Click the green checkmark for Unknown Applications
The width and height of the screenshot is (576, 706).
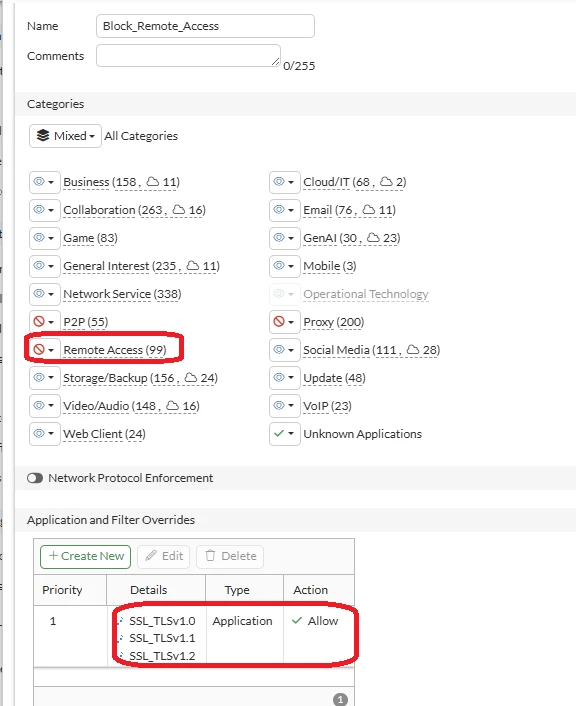pos(279,433)
